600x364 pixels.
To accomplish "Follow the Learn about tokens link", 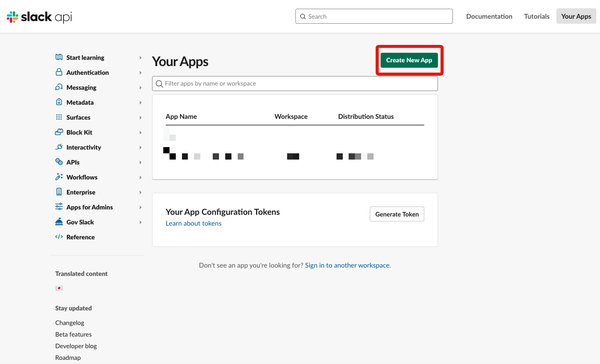I will coord(193,223).
